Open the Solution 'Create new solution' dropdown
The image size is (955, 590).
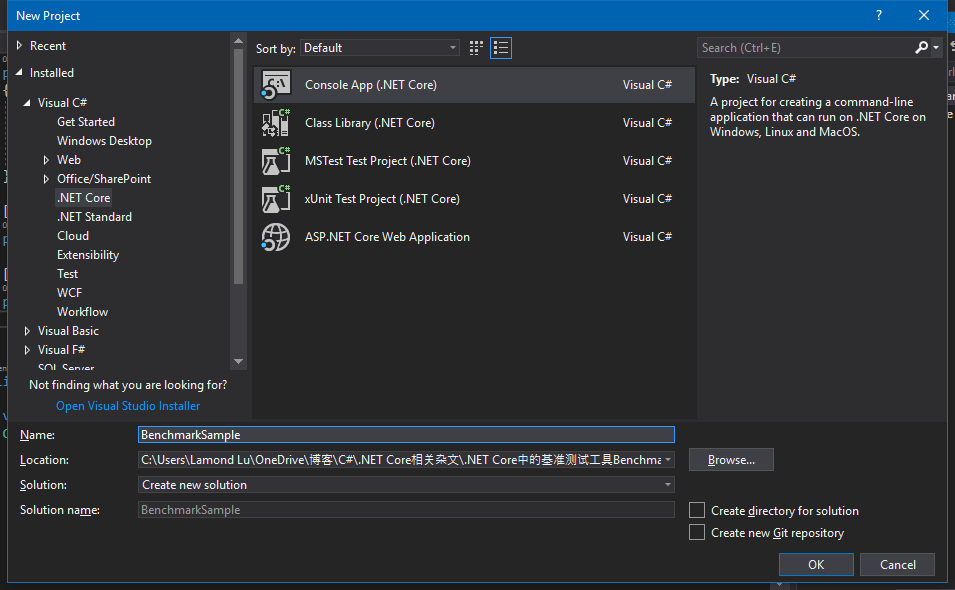[406, 485]
